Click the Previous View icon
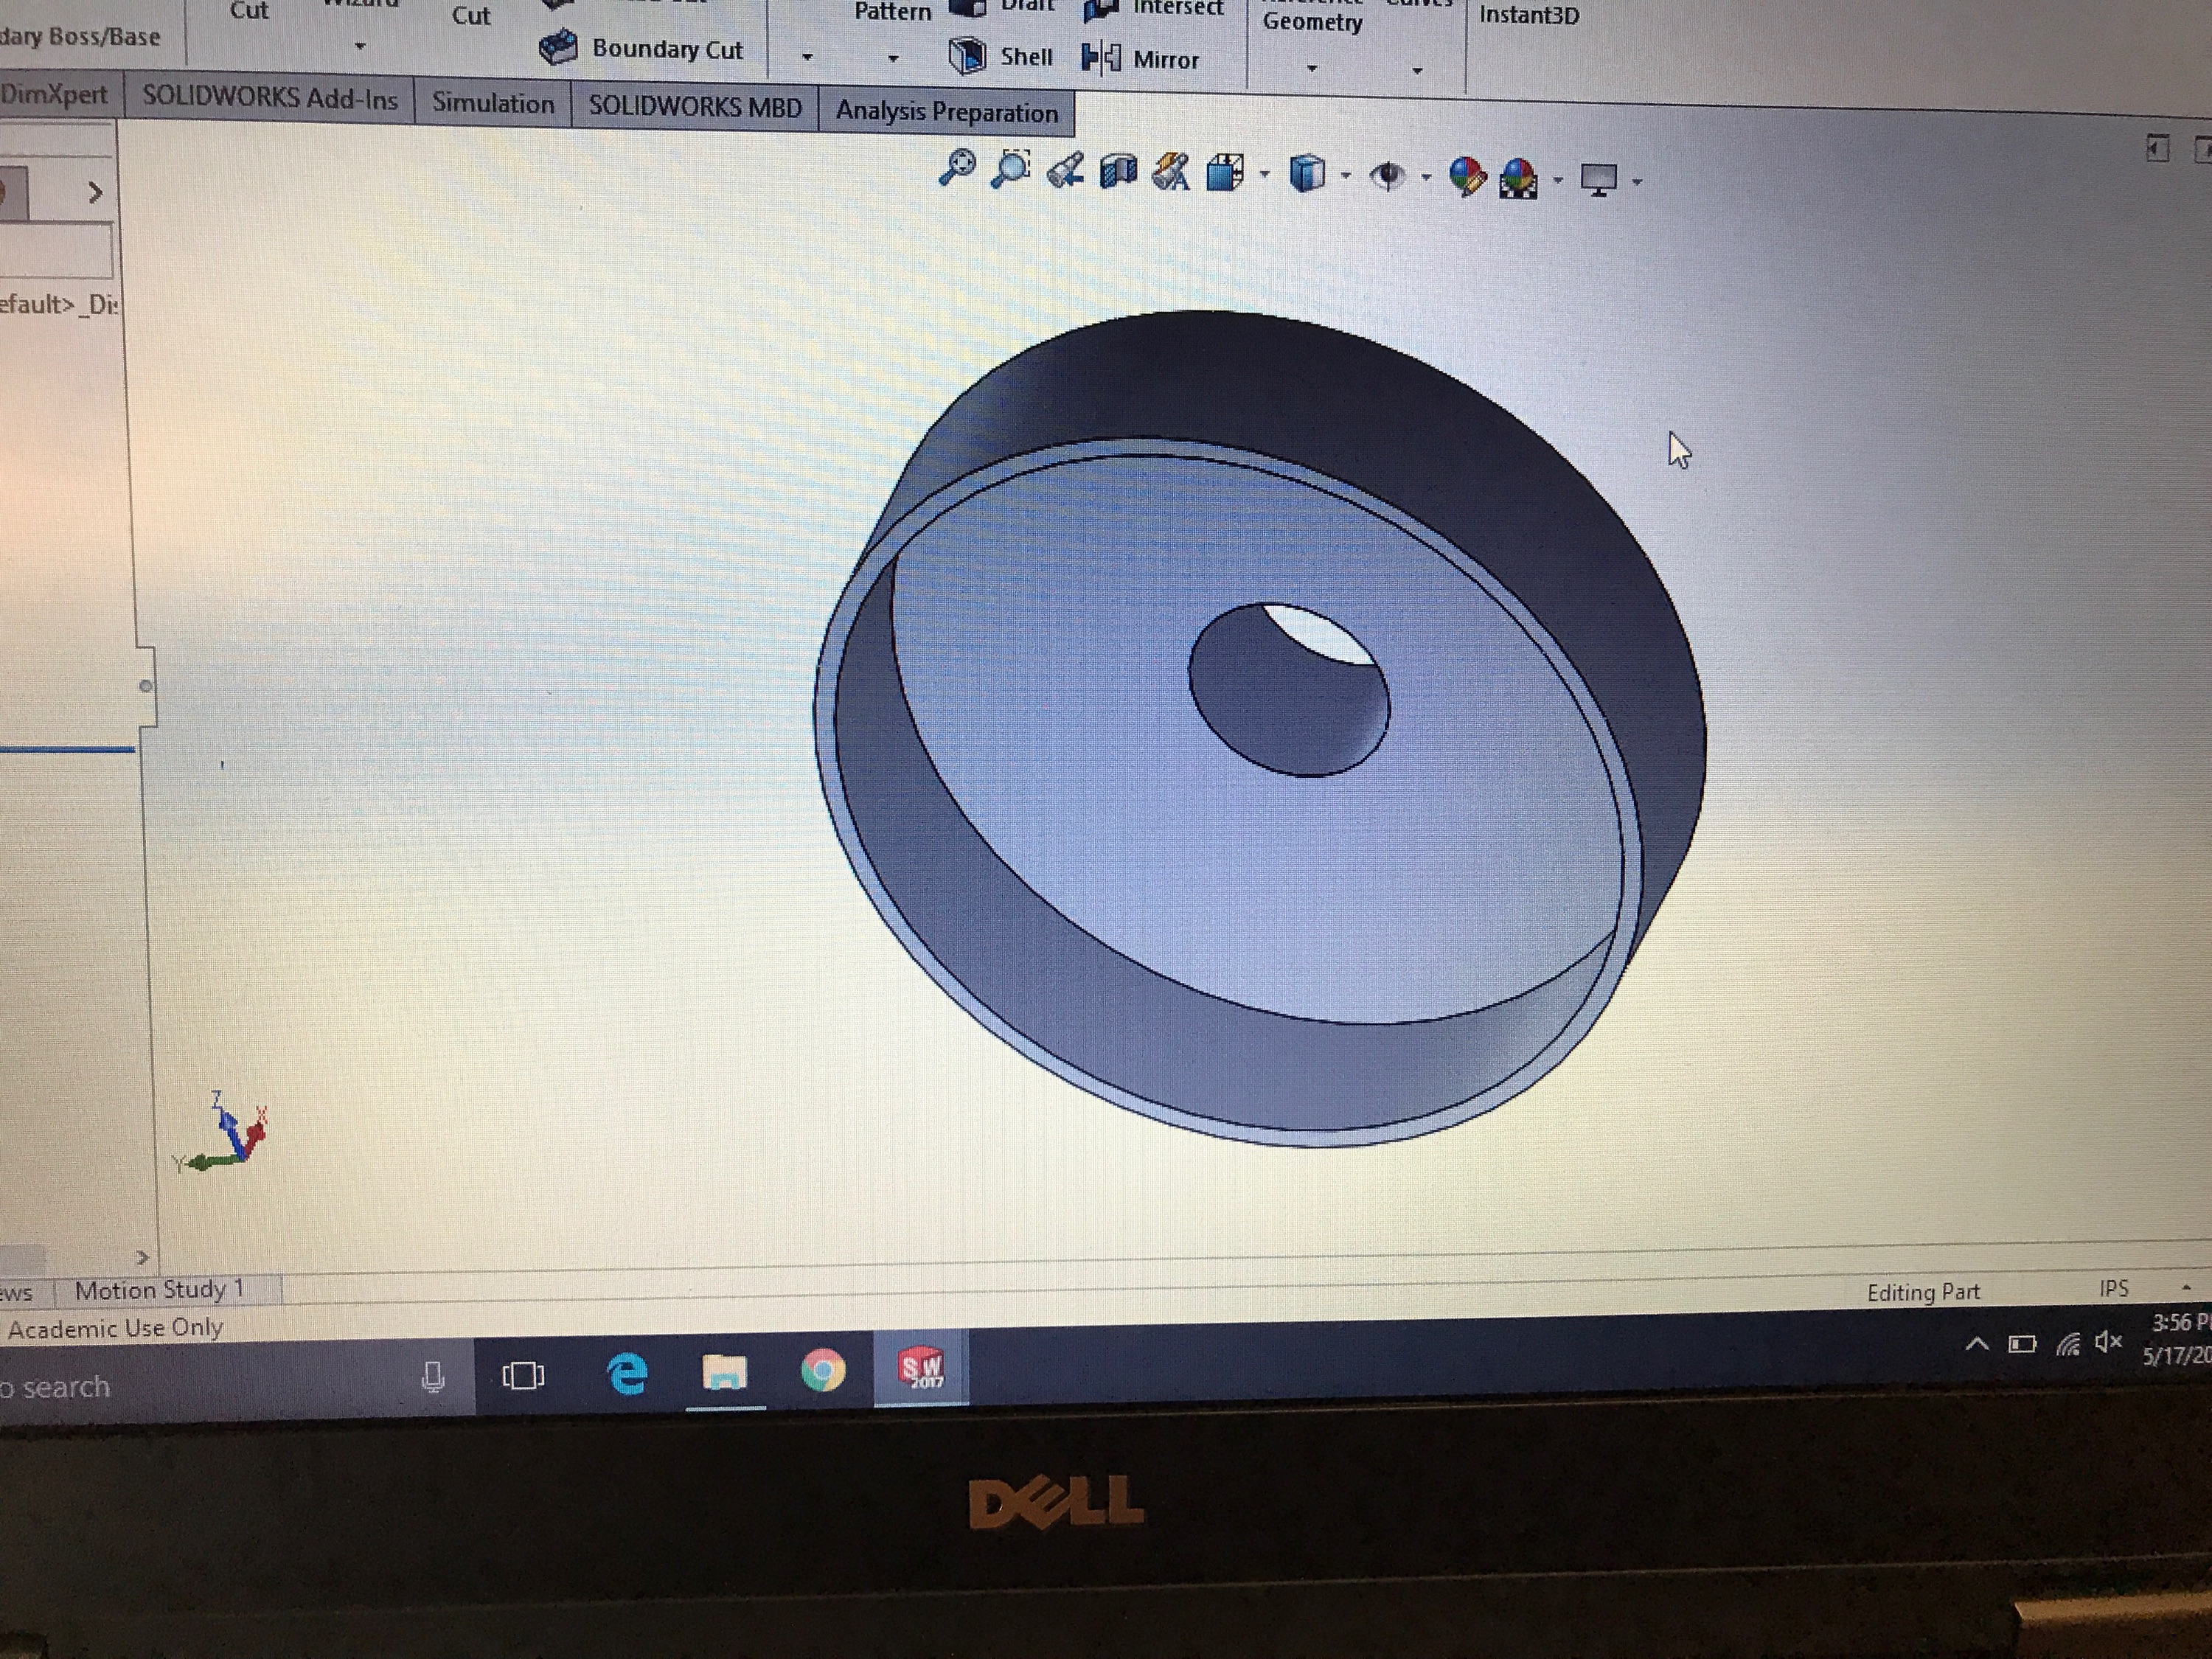This screenshot has width=2212, height=1659. (1065, 171)
